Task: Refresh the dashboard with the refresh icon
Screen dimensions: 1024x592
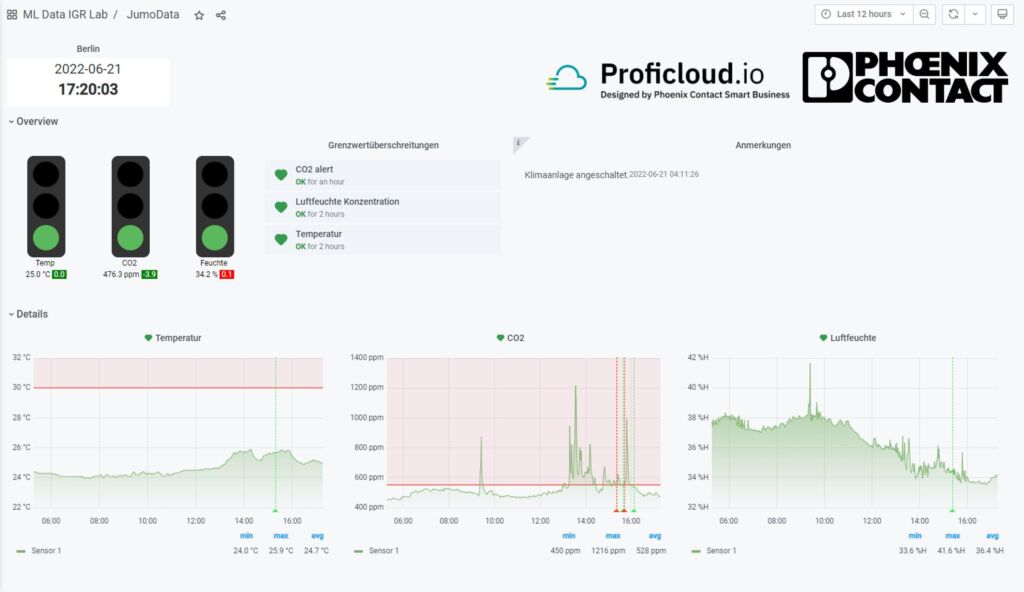Action: click(x=953, y=14)
